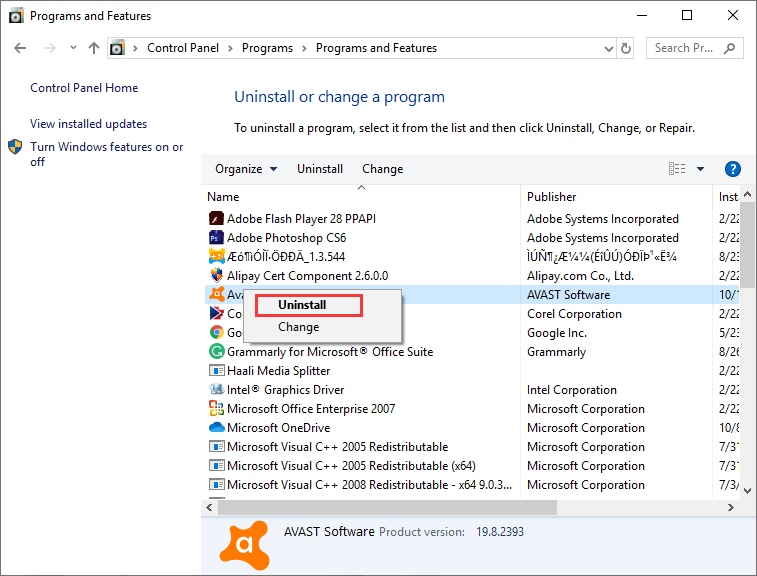This screenshot has width=757, height=576.
Task: Click the Installed On column header
Action: (727, 197)
